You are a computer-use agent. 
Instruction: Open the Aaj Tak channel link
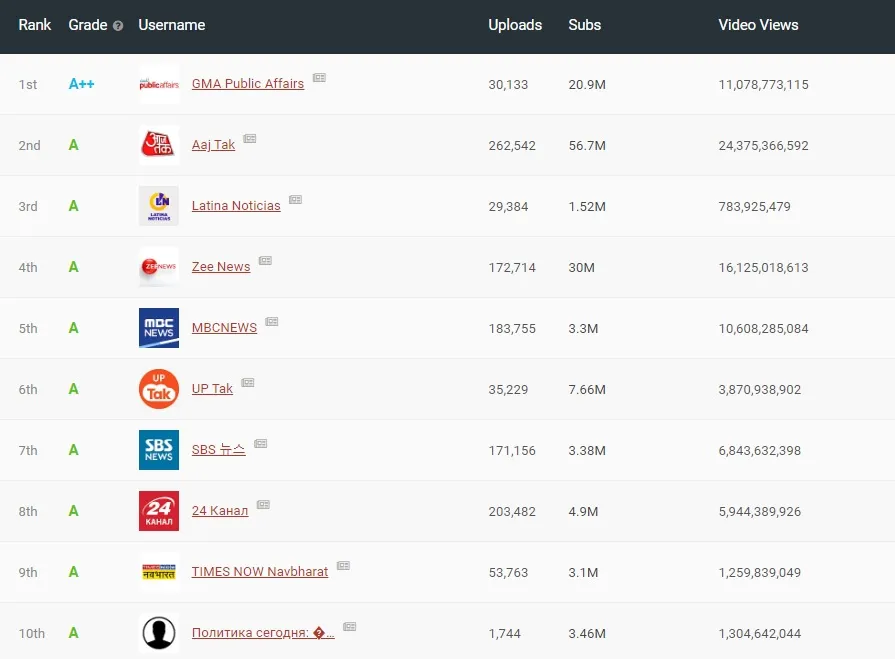(x=213, y=145)
